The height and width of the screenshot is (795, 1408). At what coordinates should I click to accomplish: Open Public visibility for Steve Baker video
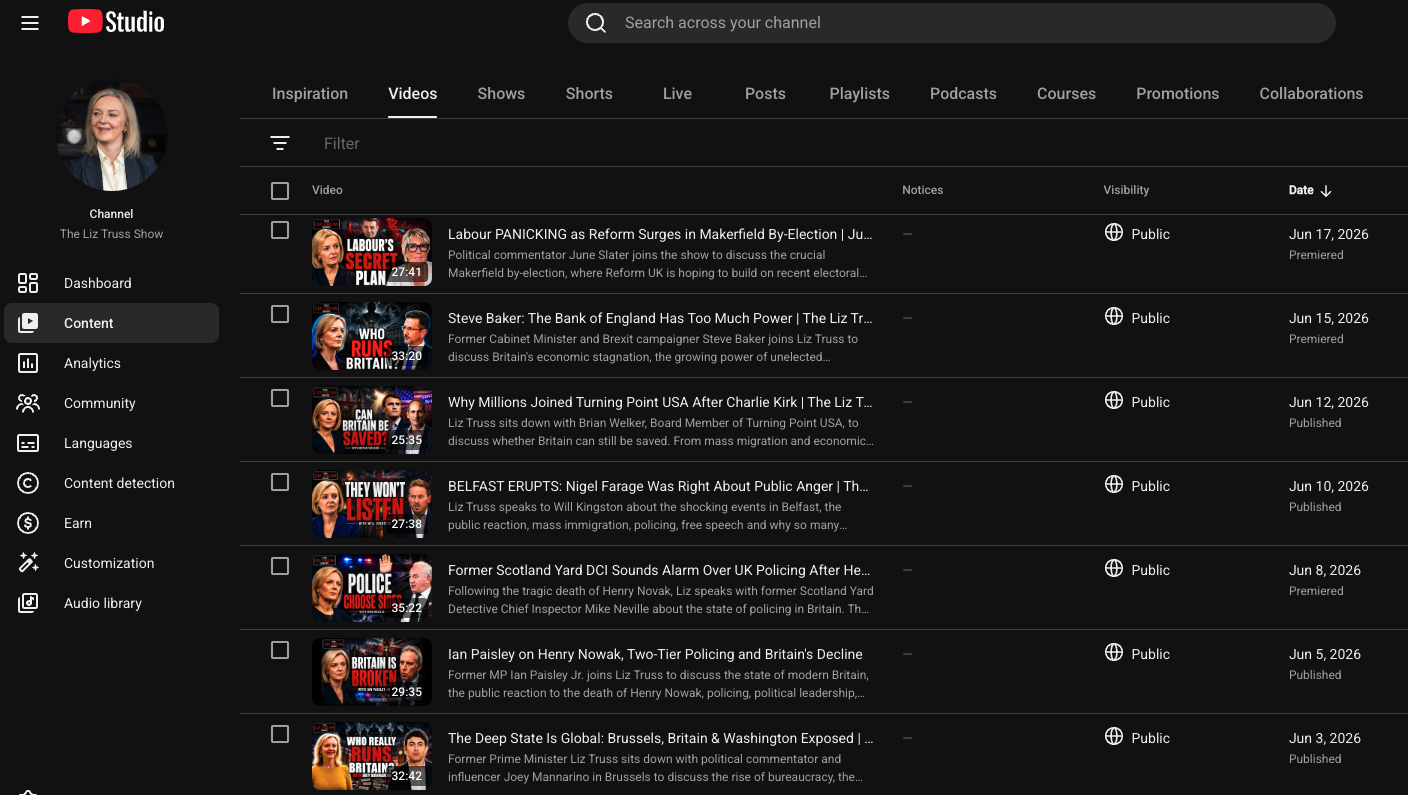tap(1150, 318)
